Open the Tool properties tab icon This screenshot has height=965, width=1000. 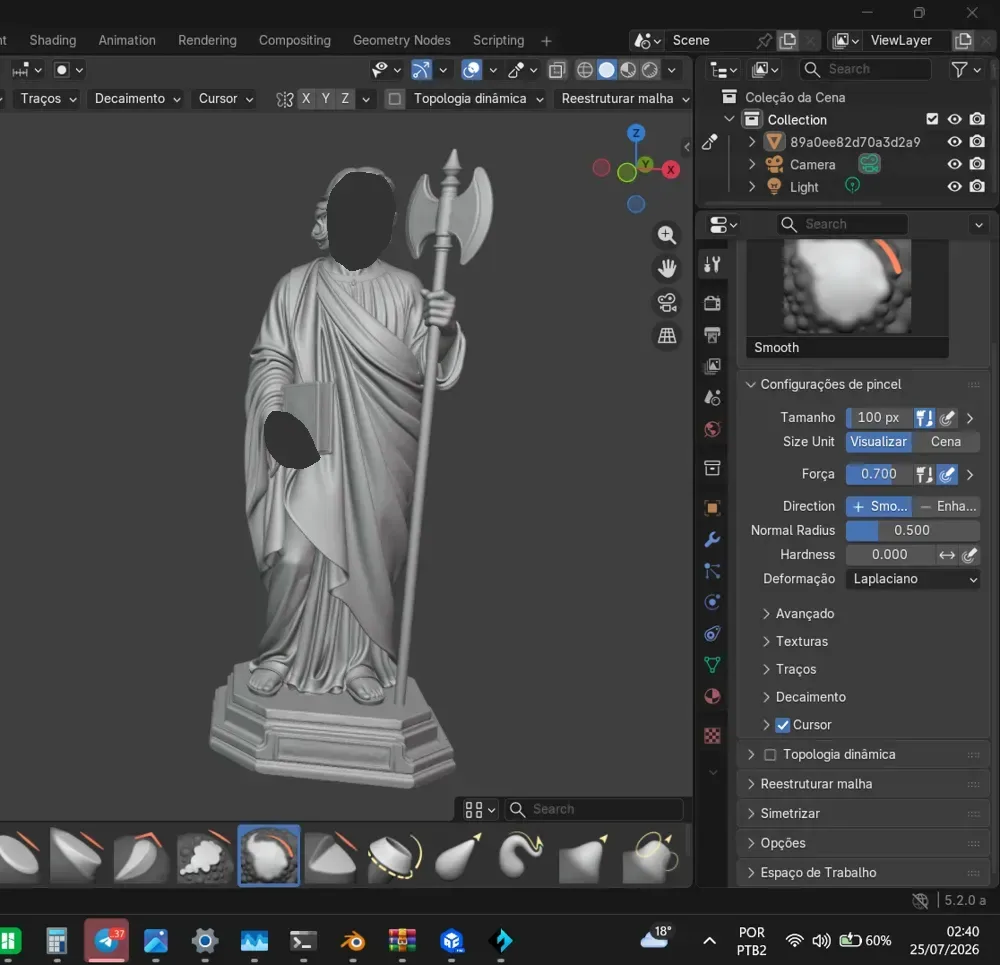[x=712, y=264]
